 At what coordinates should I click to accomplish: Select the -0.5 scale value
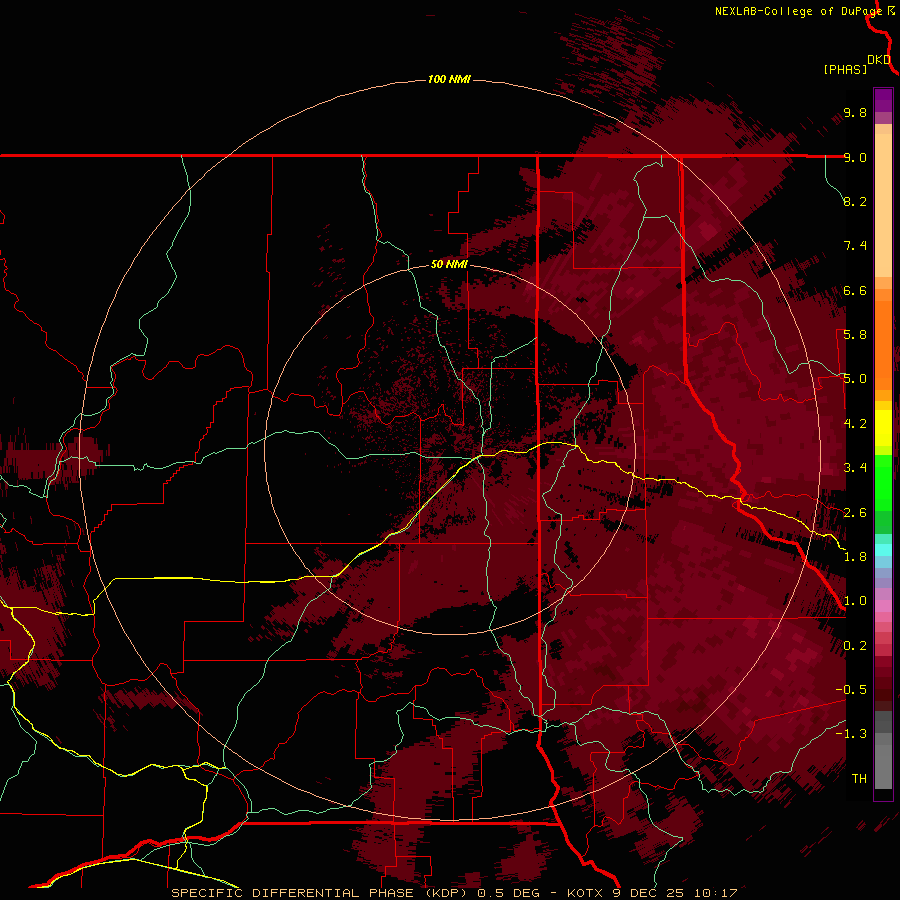click(851, 690)
